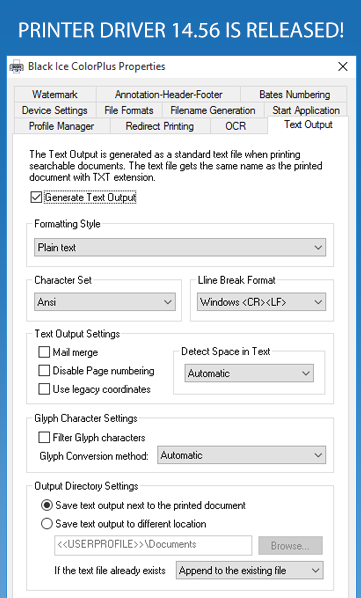The image size is (361, 598).
Task: Open the Line Break Format dropdown
Action: click(x=261, y=302)
